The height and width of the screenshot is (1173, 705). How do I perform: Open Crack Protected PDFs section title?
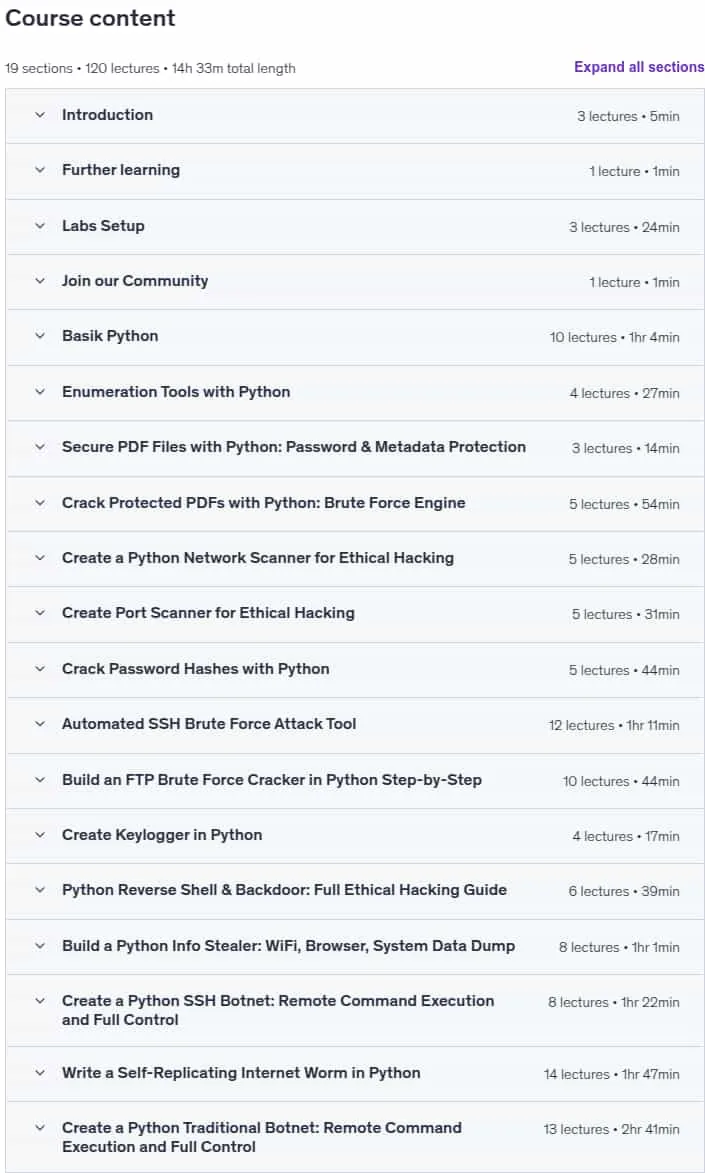[263, 503]
